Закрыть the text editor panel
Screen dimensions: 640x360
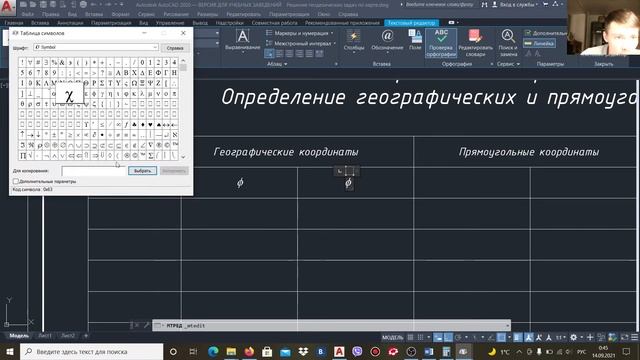(x=604, y=64)
